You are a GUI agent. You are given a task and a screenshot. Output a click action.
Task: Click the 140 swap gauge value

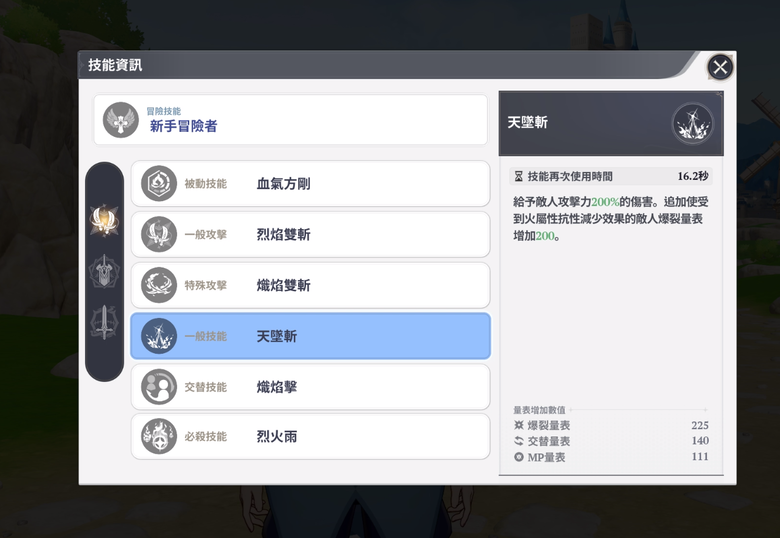[699, 441]
